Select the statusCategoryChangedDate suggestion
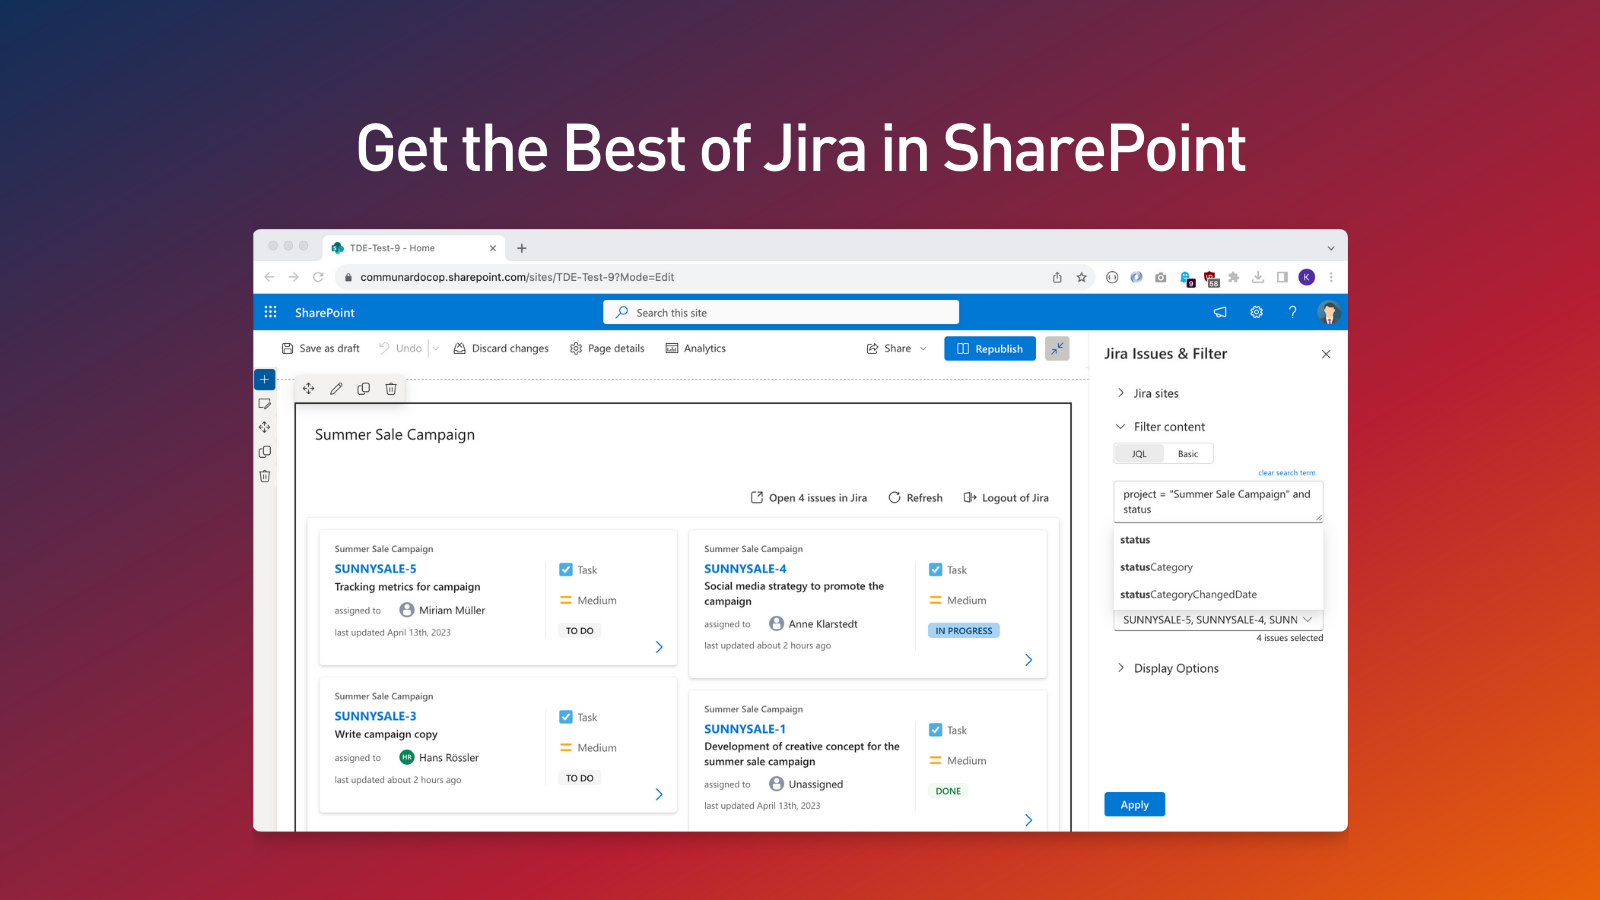This screenshot has height=900, width=1600. coord(1218,594)
